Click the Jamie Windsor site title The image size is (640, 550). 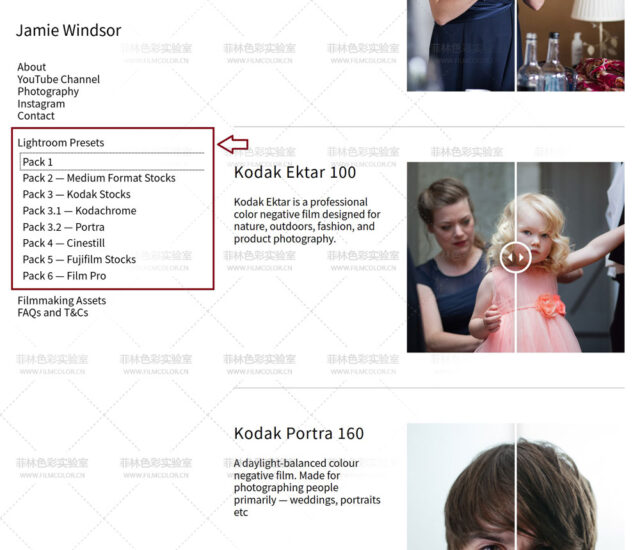pos(68,30)
